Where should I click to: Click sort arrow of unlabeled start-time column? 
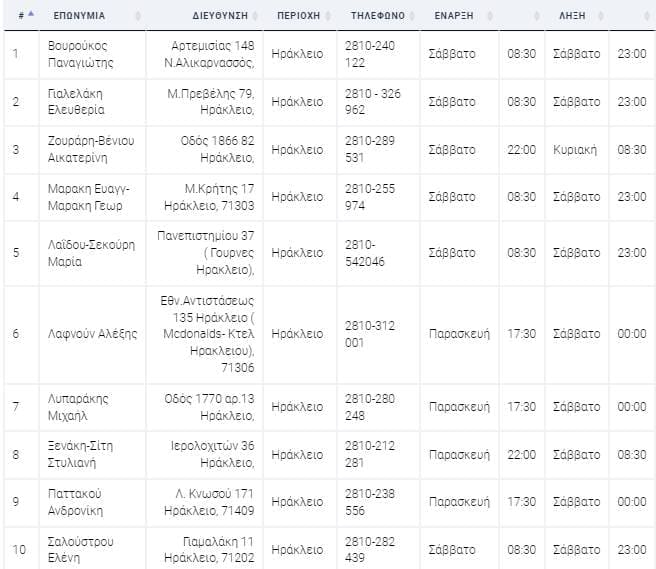pos(537,16)
